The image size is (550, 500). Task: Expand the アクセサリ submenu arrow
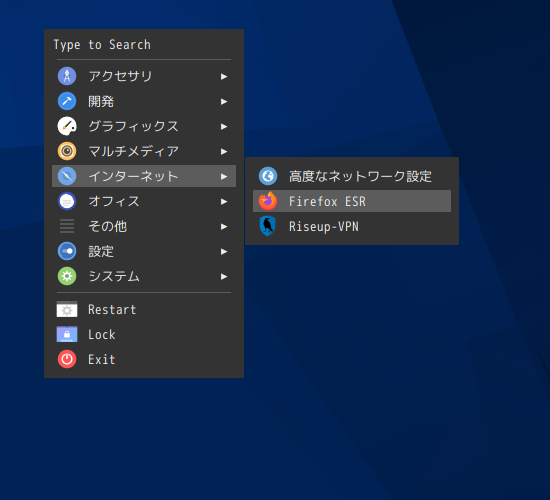pyautogui.click(x=224, y=76)
